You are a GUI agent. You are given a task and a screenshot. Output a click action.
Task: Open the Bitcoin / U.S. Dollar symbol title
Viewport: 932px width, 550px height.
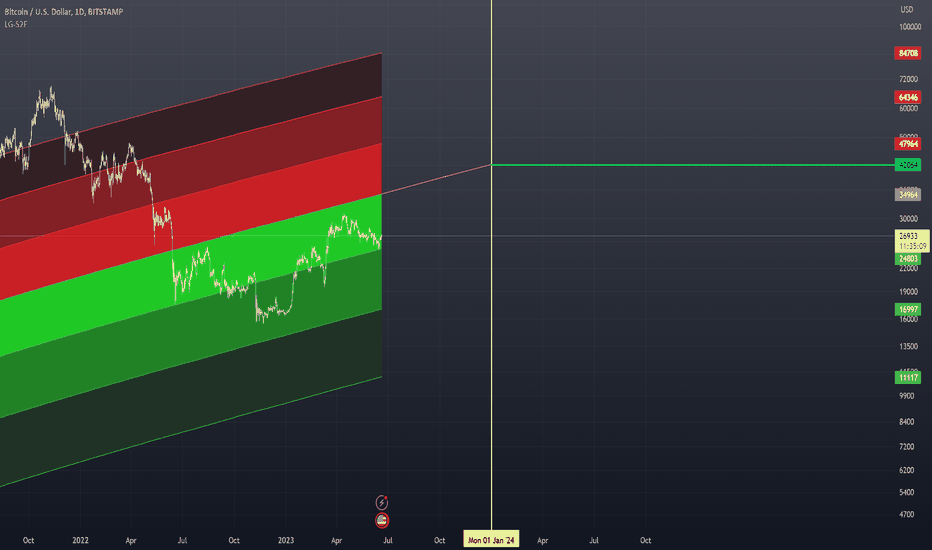(x=64, y=11)
